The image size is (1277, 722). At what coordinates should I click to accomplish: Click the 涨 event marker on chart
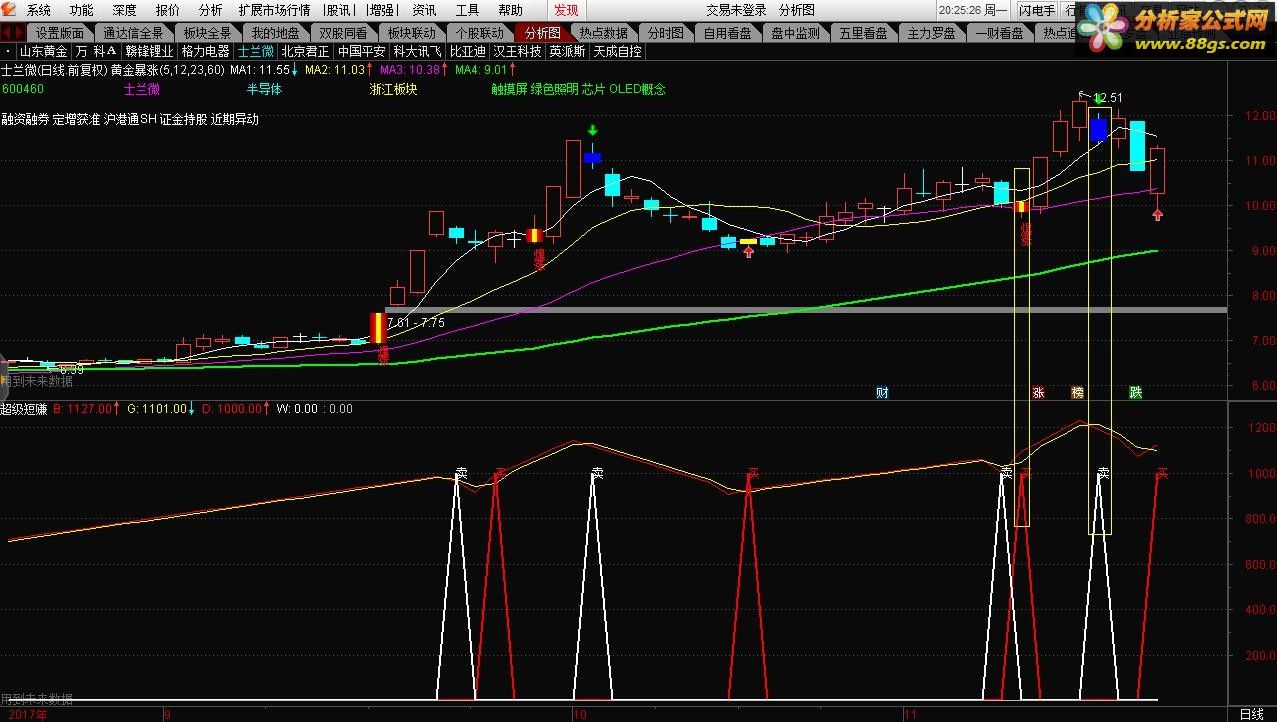tap(1038, 392)
